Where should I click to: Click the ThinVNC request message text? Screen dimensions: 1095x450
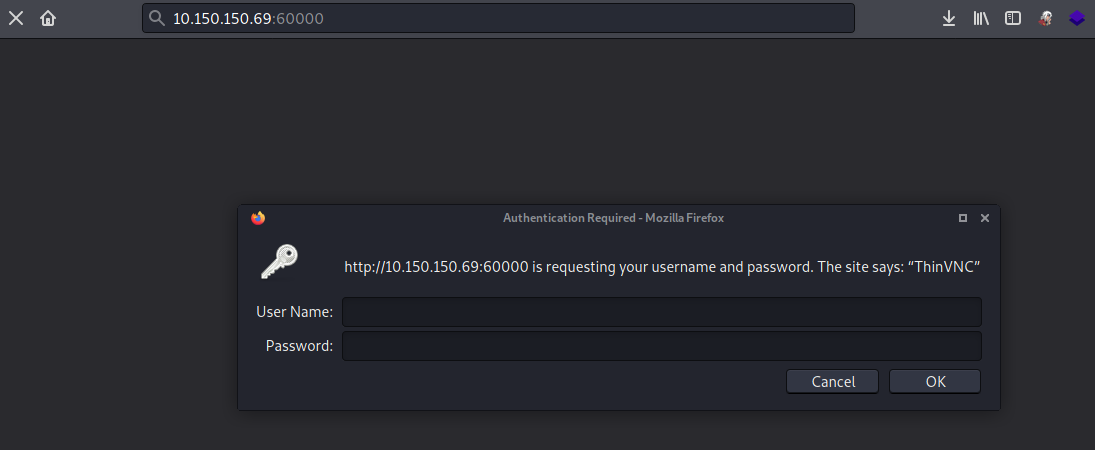663,267
